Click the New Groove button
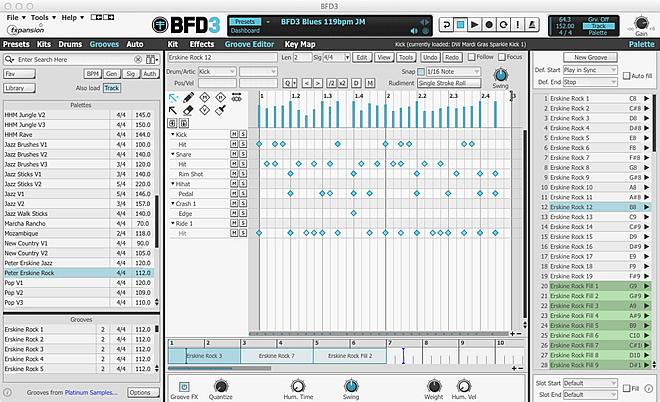Viewport: 660px width, 402px height. point(591,57)
